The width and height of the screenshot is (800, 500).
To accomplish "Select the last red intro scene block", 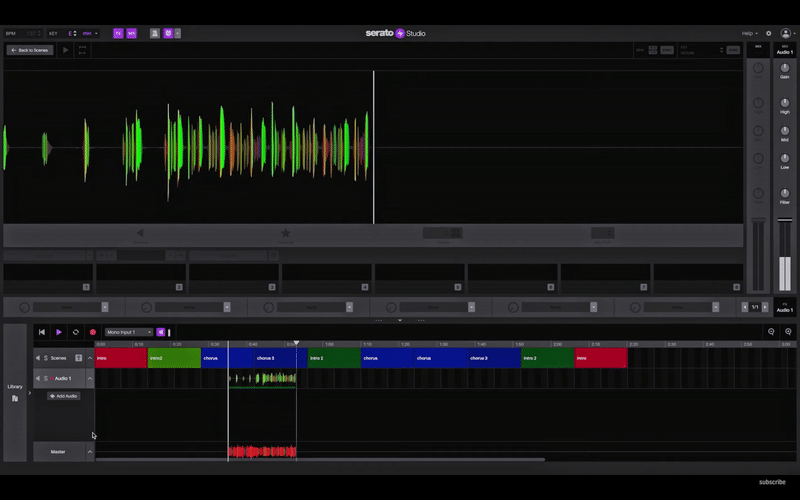I will pyautogui.click(x=601, y=358).
